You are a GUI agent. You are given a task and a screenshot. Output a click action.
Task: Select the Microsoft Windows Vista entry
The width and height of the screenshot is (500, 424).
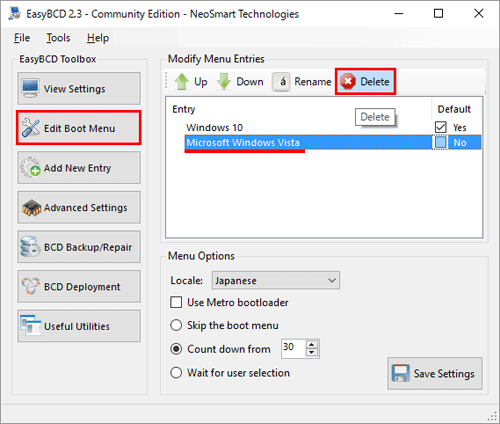coord(243,143)
